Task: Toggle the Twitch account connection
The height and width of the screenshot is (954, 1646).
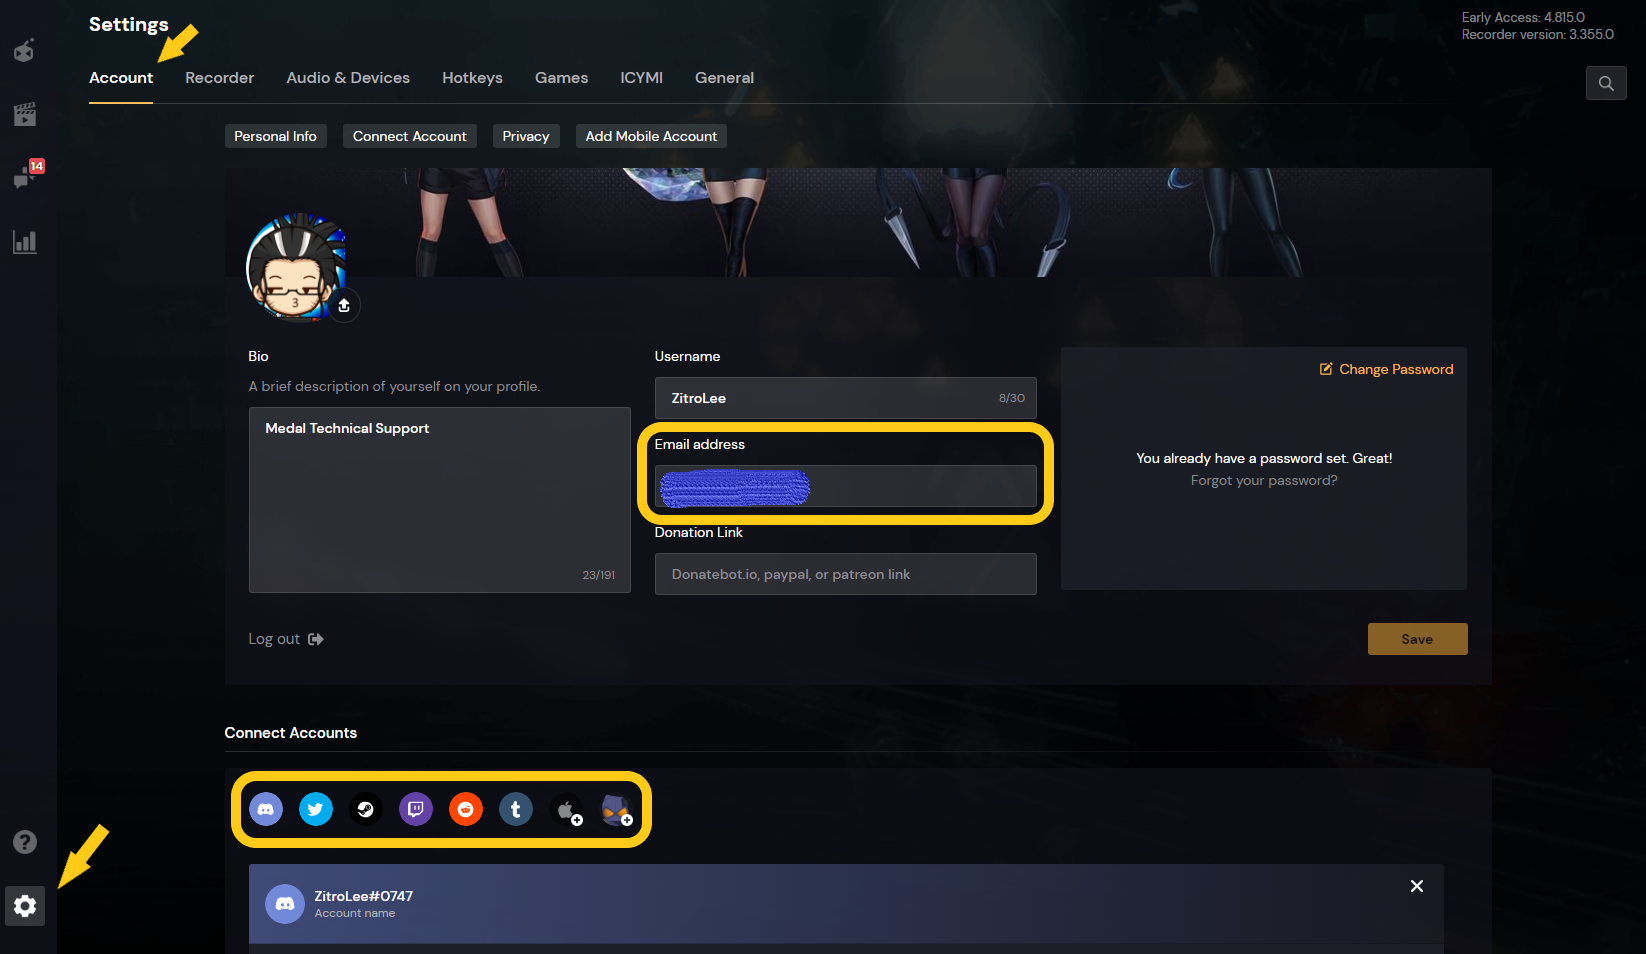Action: [415, 809]
